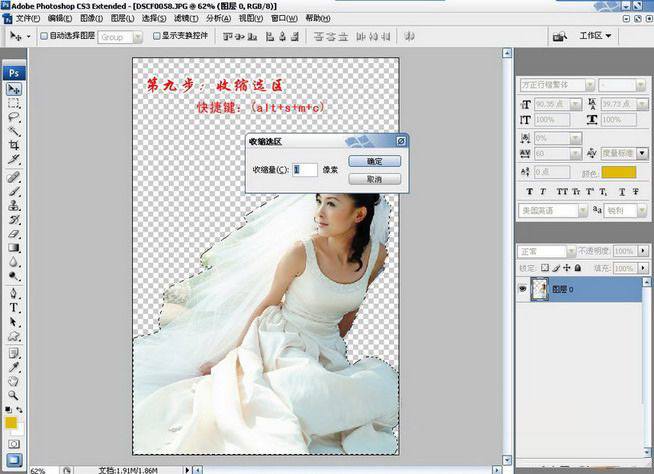Select the Zoom magnifier tool
The image size is (654, 474).
[14, 395]
